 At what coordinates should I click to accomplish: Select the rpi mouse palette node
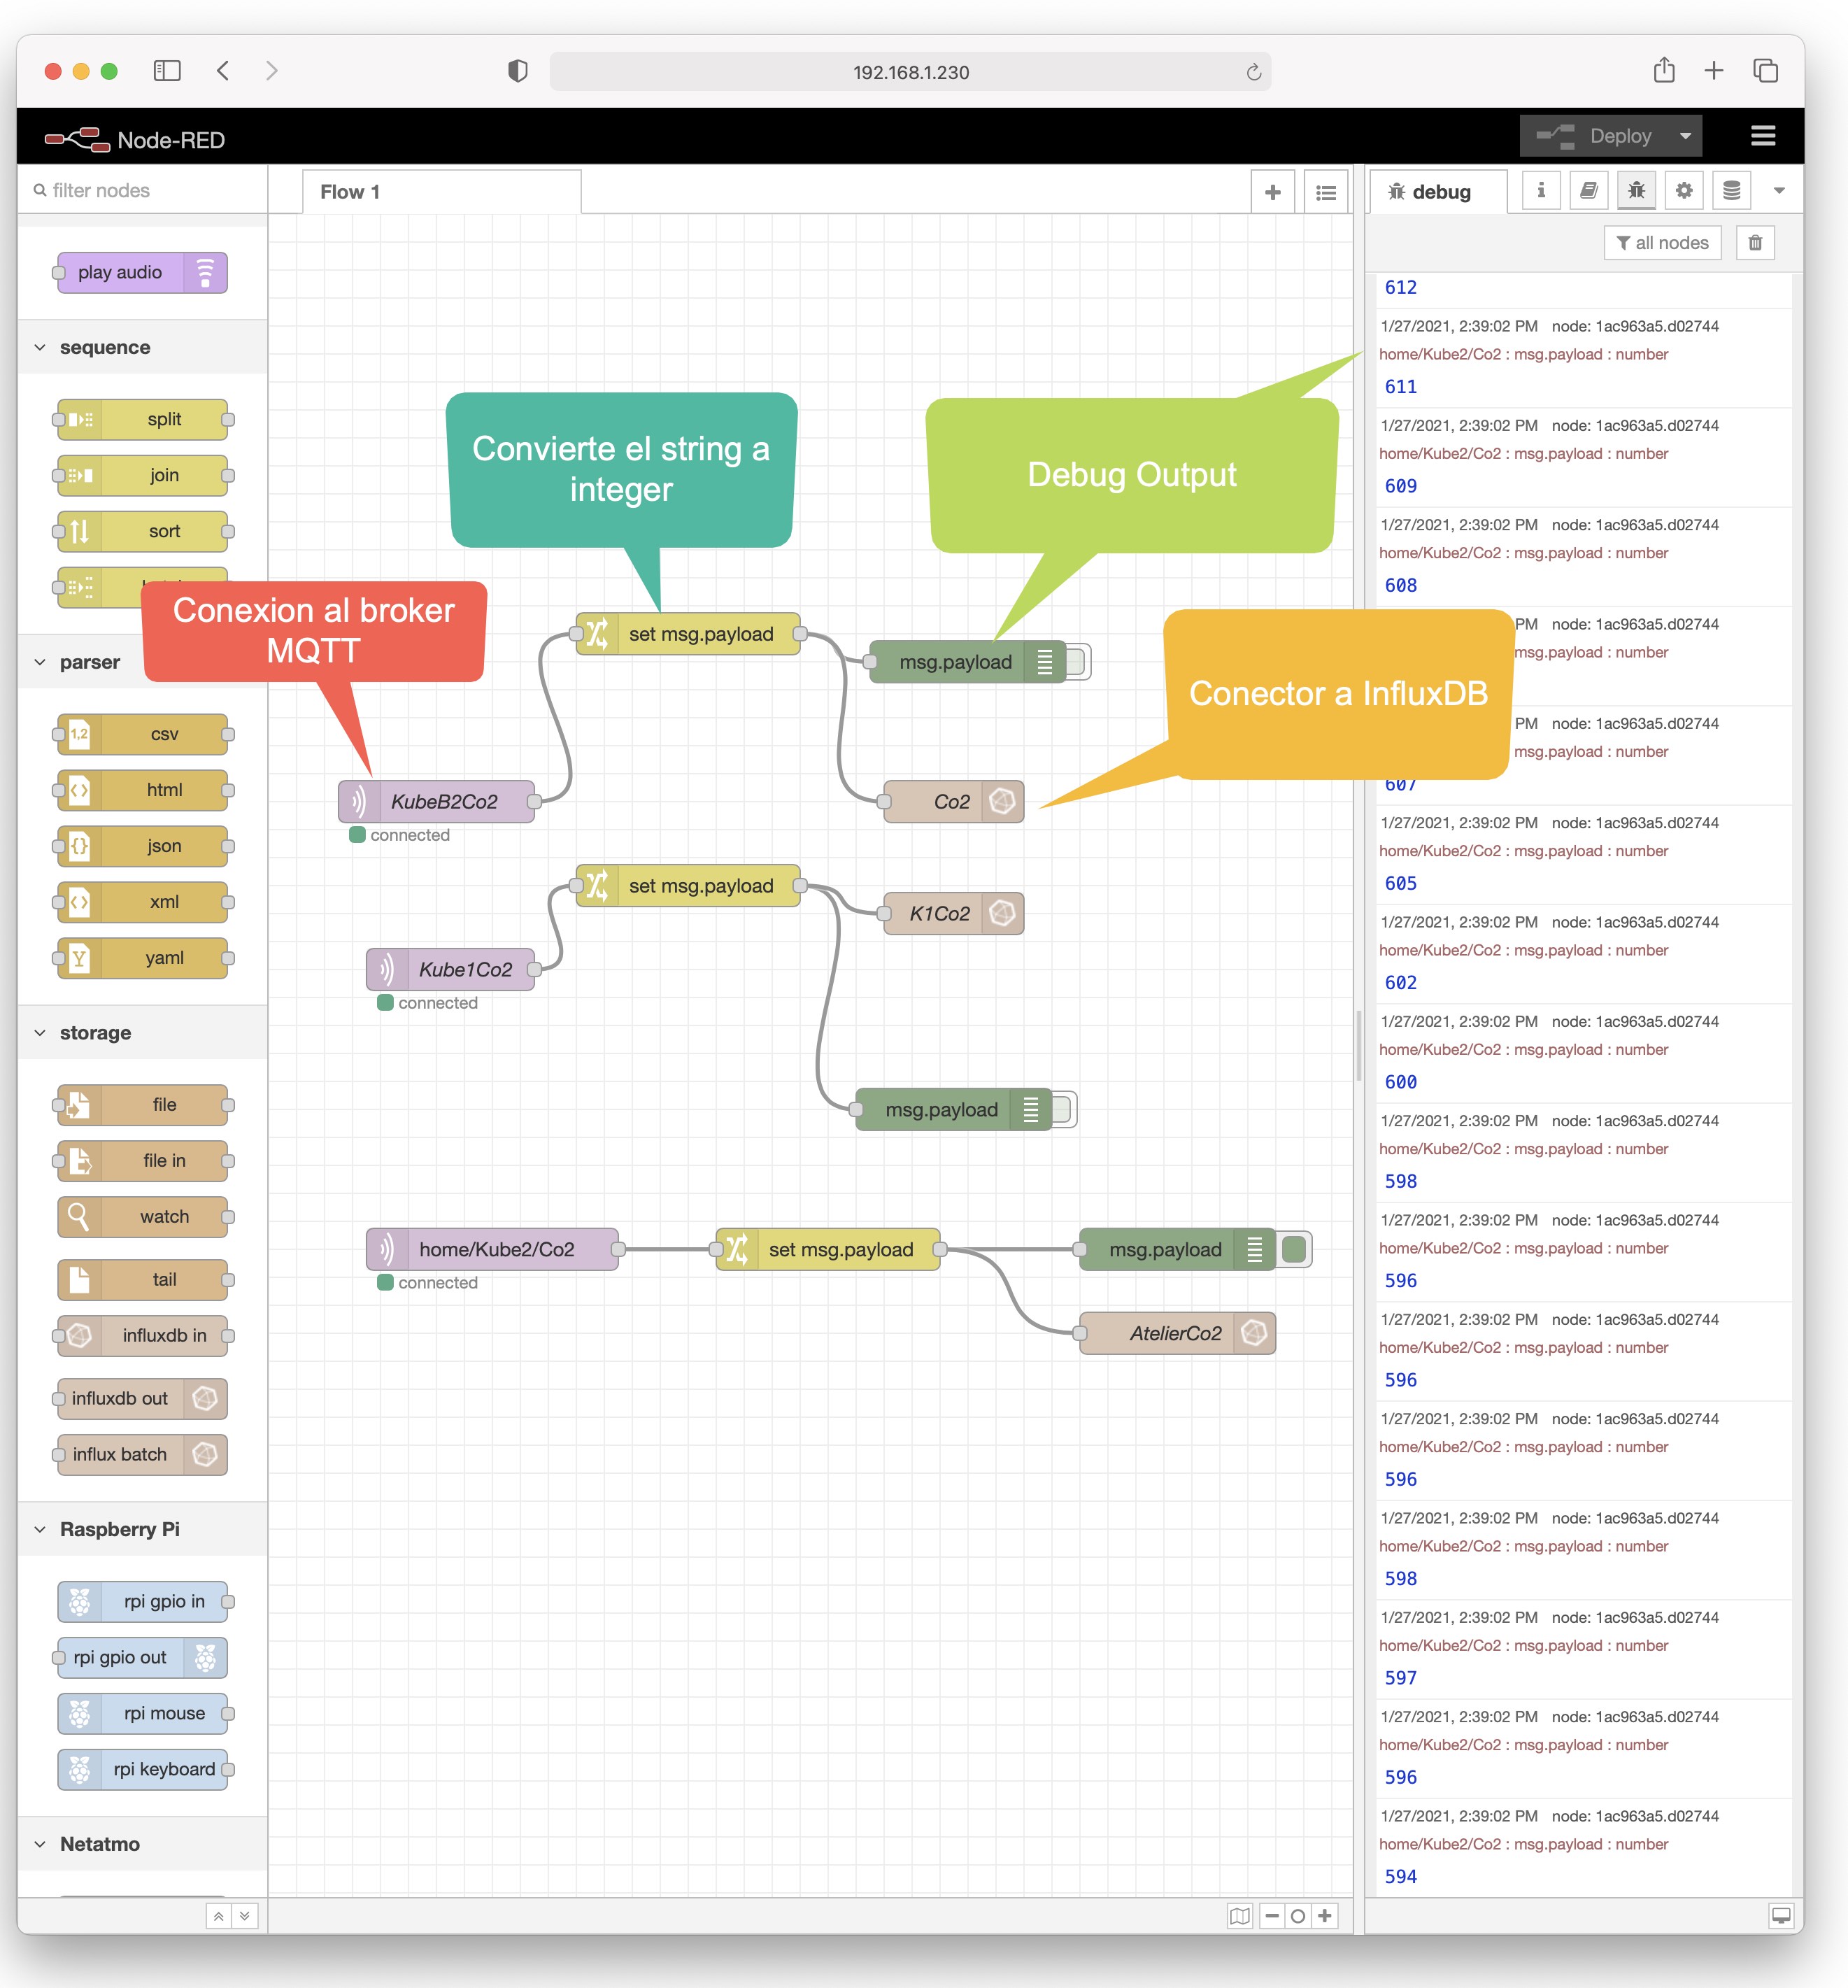[x=142, y=1715]
